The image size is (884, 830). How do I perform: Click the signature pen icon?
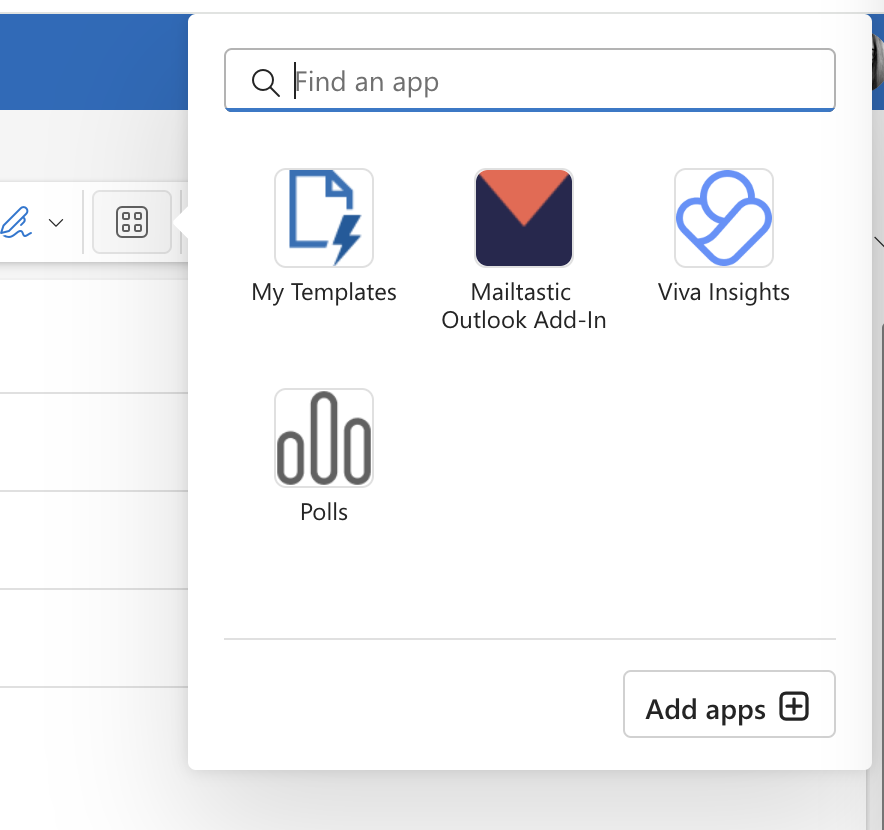pos(16,222)
